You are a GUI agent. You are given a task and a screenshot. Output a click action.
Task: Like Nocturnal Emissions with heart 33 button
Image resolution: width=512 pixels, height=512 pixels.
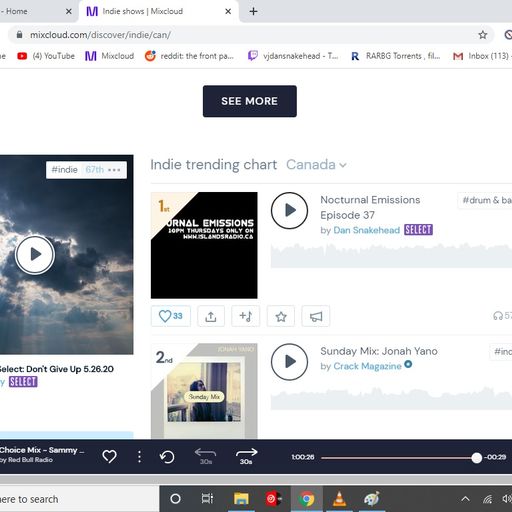pyautogui.click(x=171, y=316)
